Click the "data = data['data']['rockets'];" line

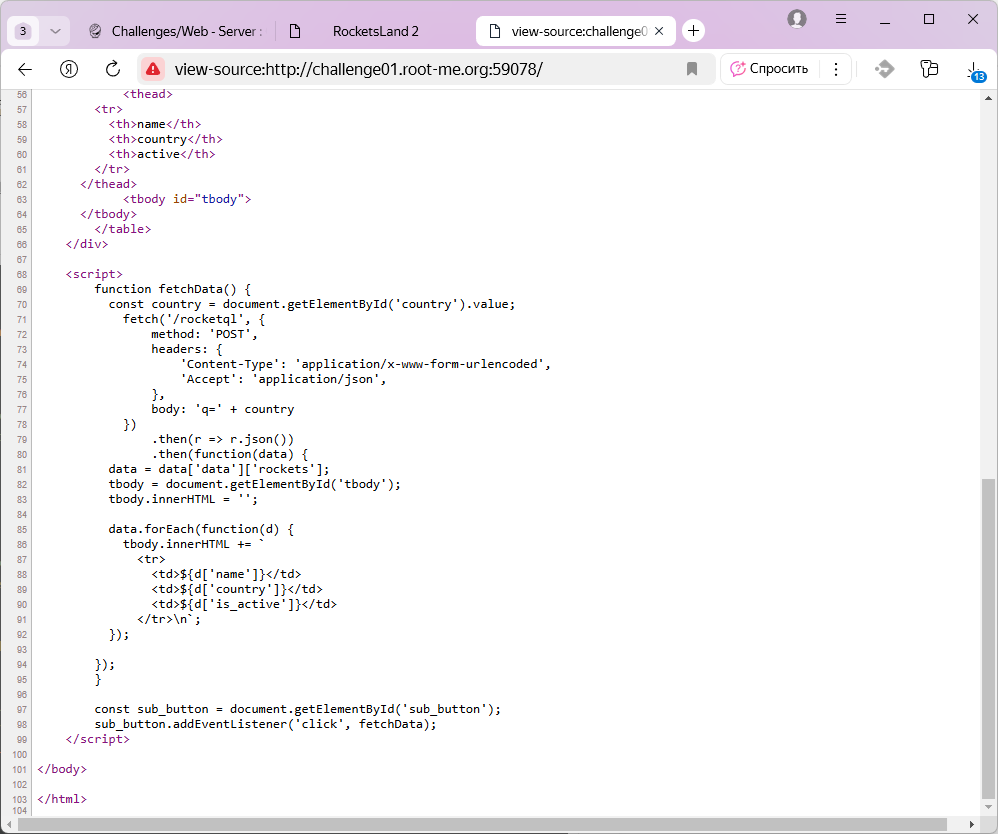[x=219, y=469]
